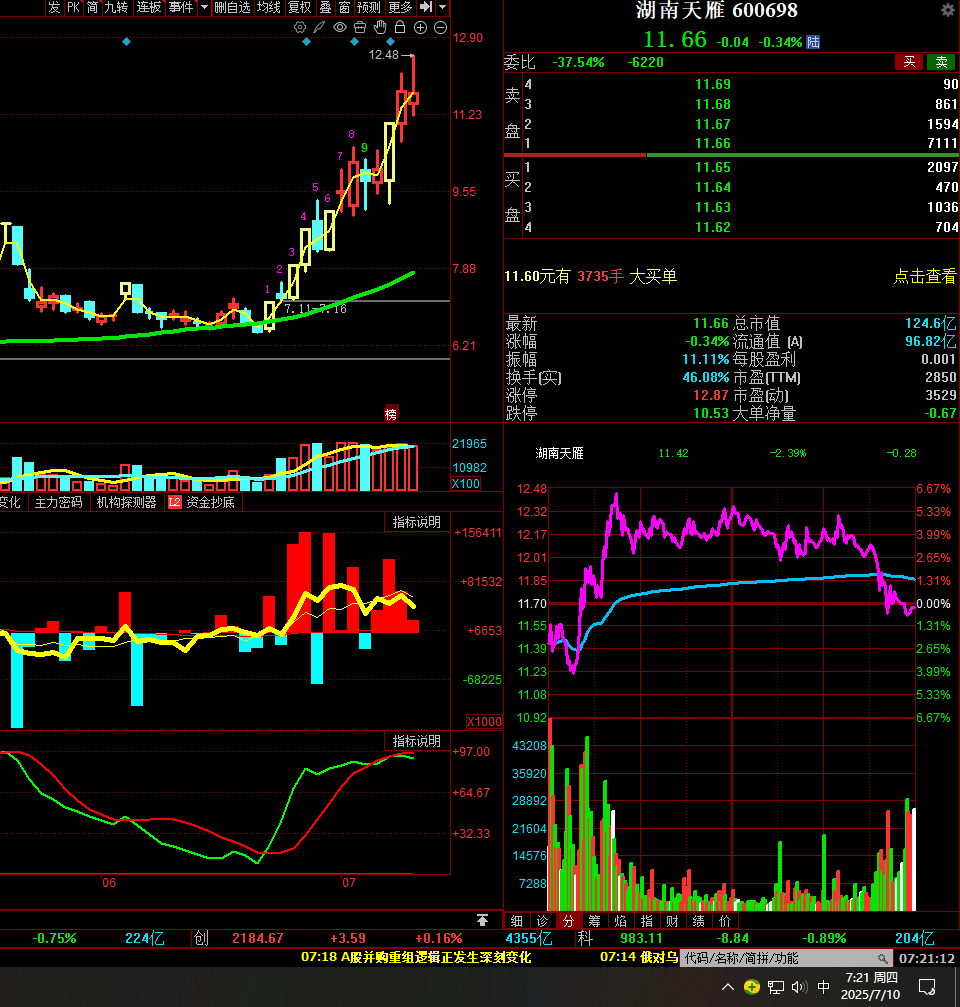Image resolution: width=960 pixels, height=1007 pixels.
Task: Click the 榜 badge on the chart
Action: click(x=390, y=414)
